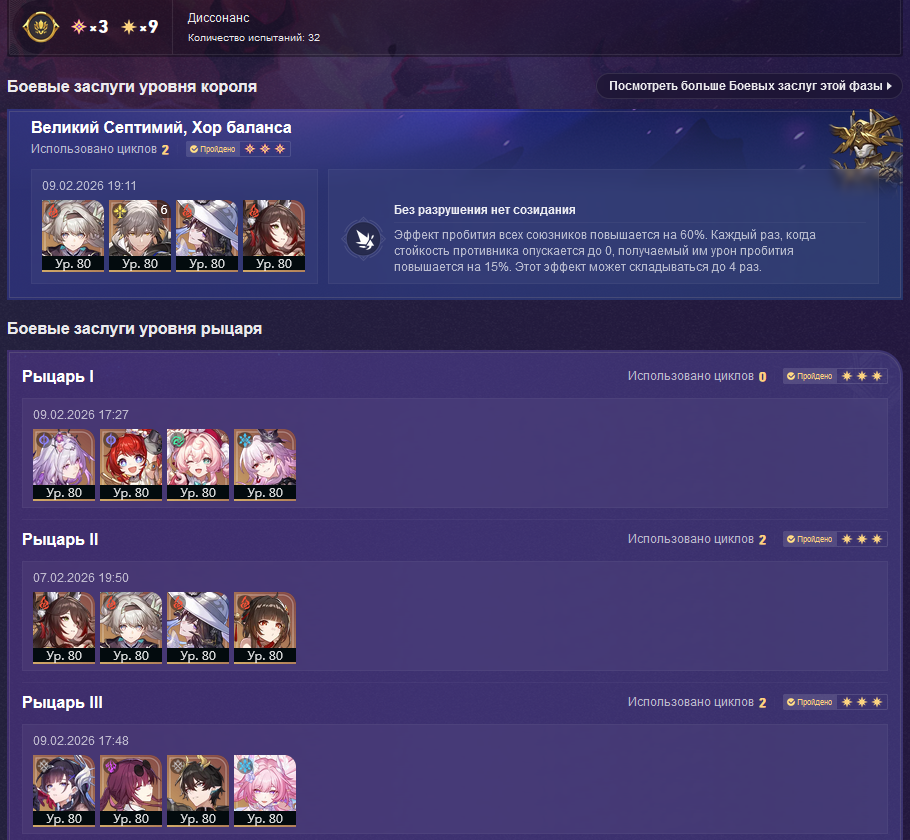This screenshot has height=840, width=910.
Task: Click white-hat character in king-level team
Action: (207, 236)
